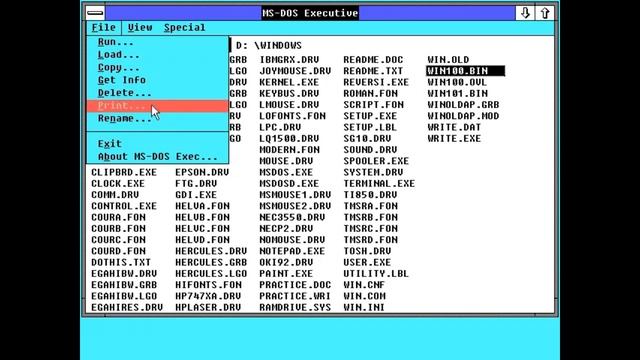The image size is (640, 360).
Task: Select the WINOLDAP.MOD file
Action: tap(463, 116)
